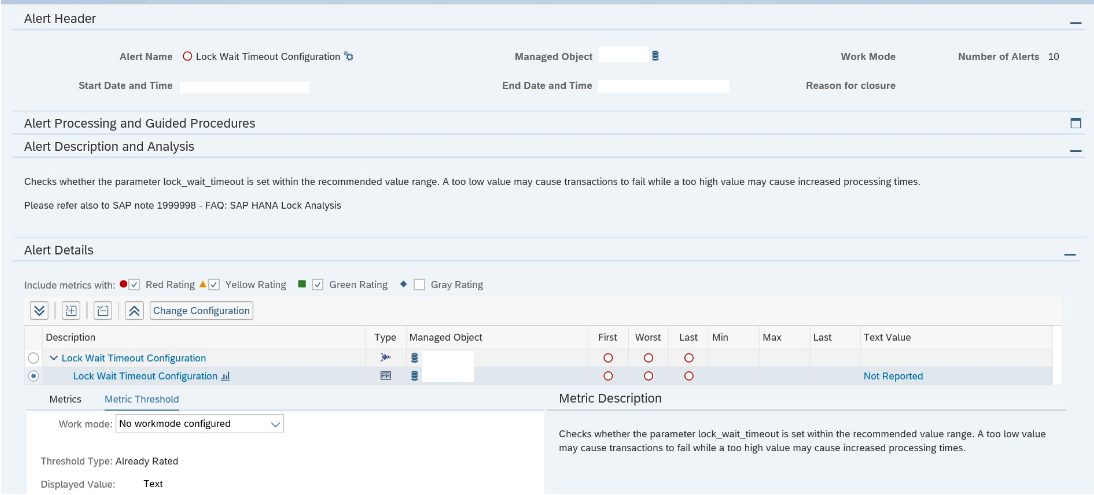The height and width of the screenshot is (495, 1094).
Task: Click the metric Type icon in the selected row
Action: pyautogui.click(x=385, y=376)
